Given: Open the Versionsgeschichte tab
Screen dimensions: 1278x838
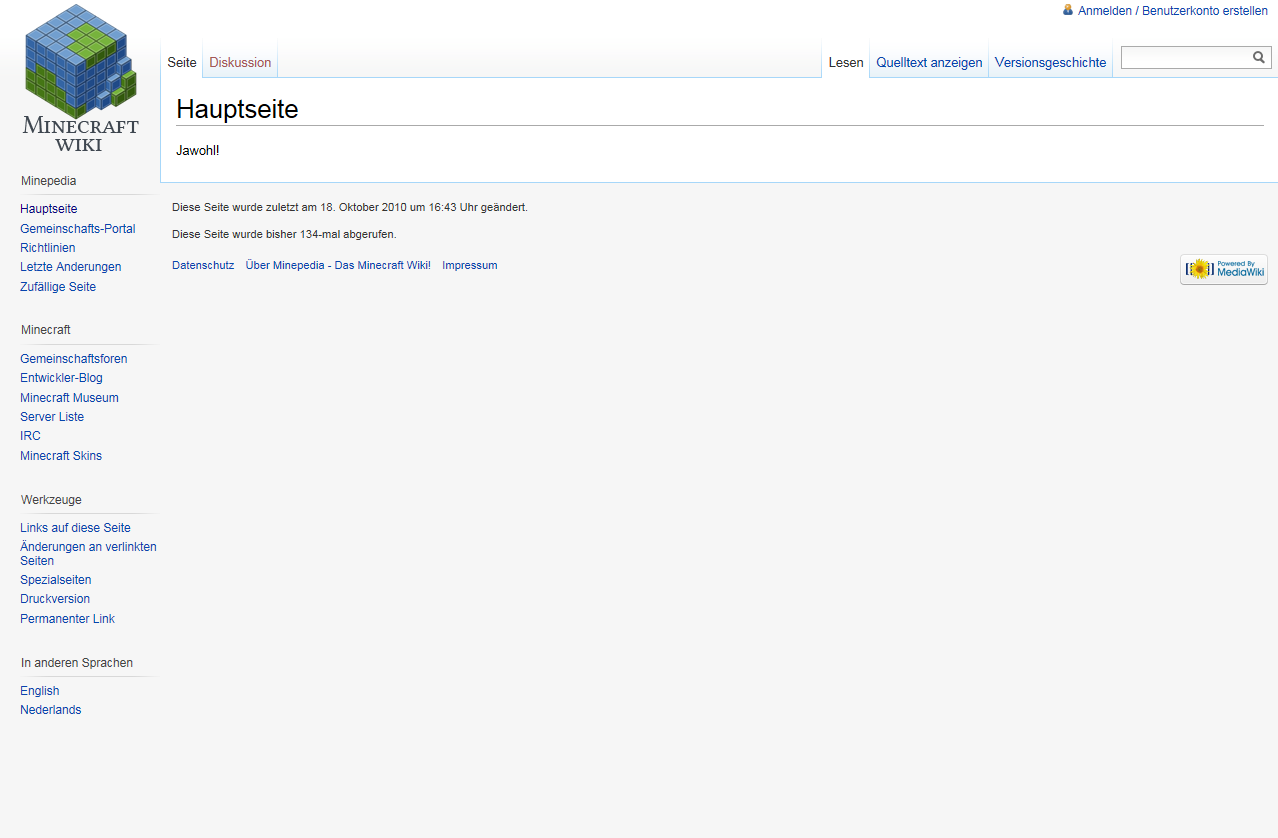Looking at the screenshot, I should point(1050,62).
